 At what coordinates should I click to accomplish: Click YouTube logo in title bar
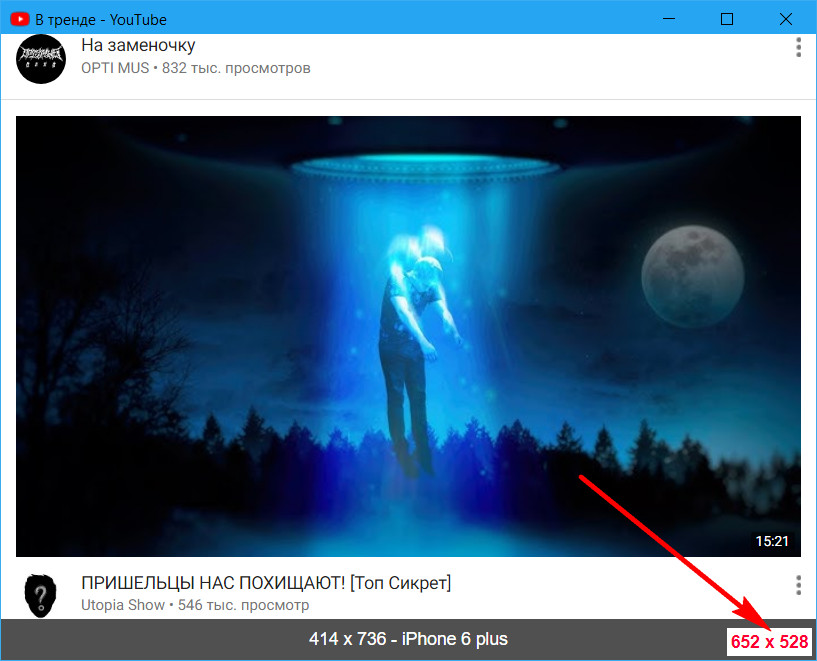point(20,20)
